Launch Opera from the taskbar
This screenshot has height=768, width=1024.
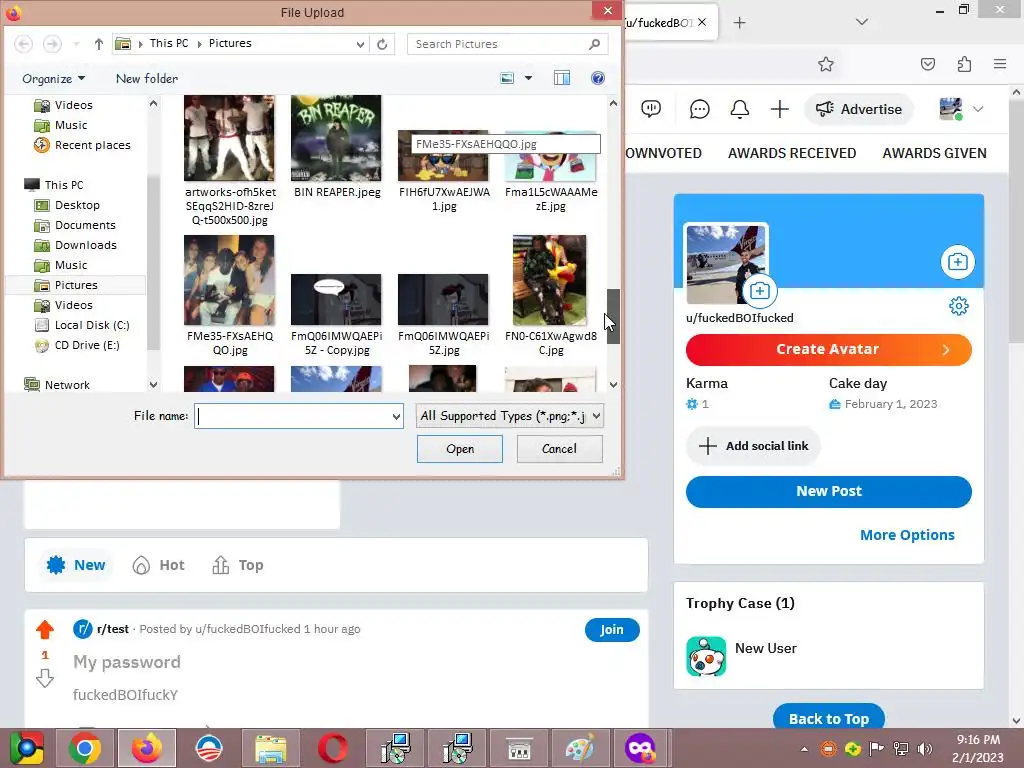click(333, 748)
